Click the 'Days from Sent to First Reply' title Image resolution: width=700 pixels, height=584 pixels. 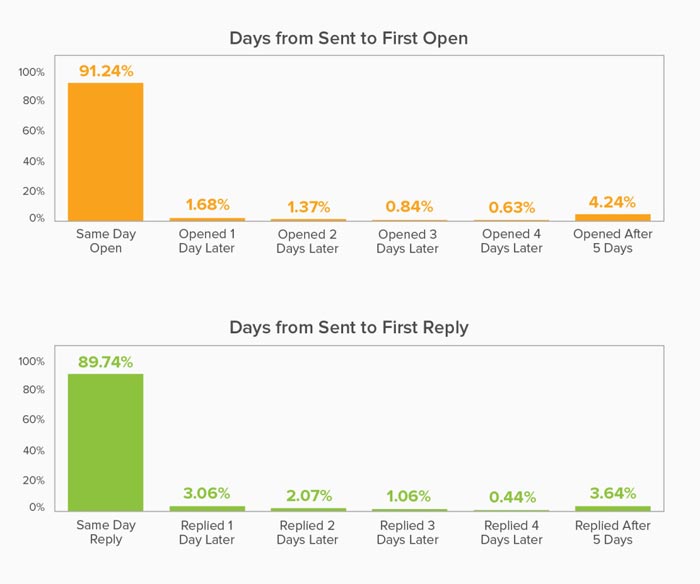click(x=349, y=327)
